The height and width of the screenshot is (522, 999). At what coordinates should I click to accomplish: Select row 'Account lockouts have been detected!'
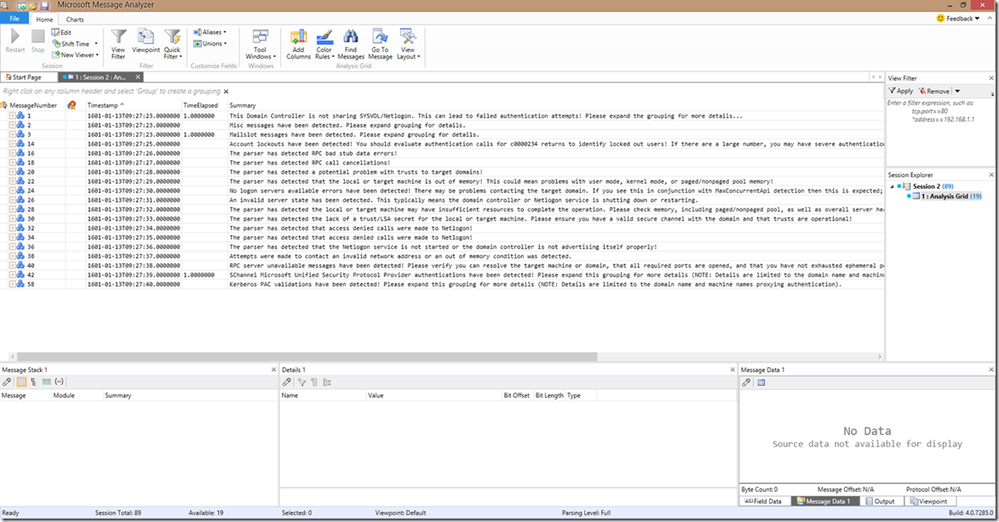(x=442, y=144)
